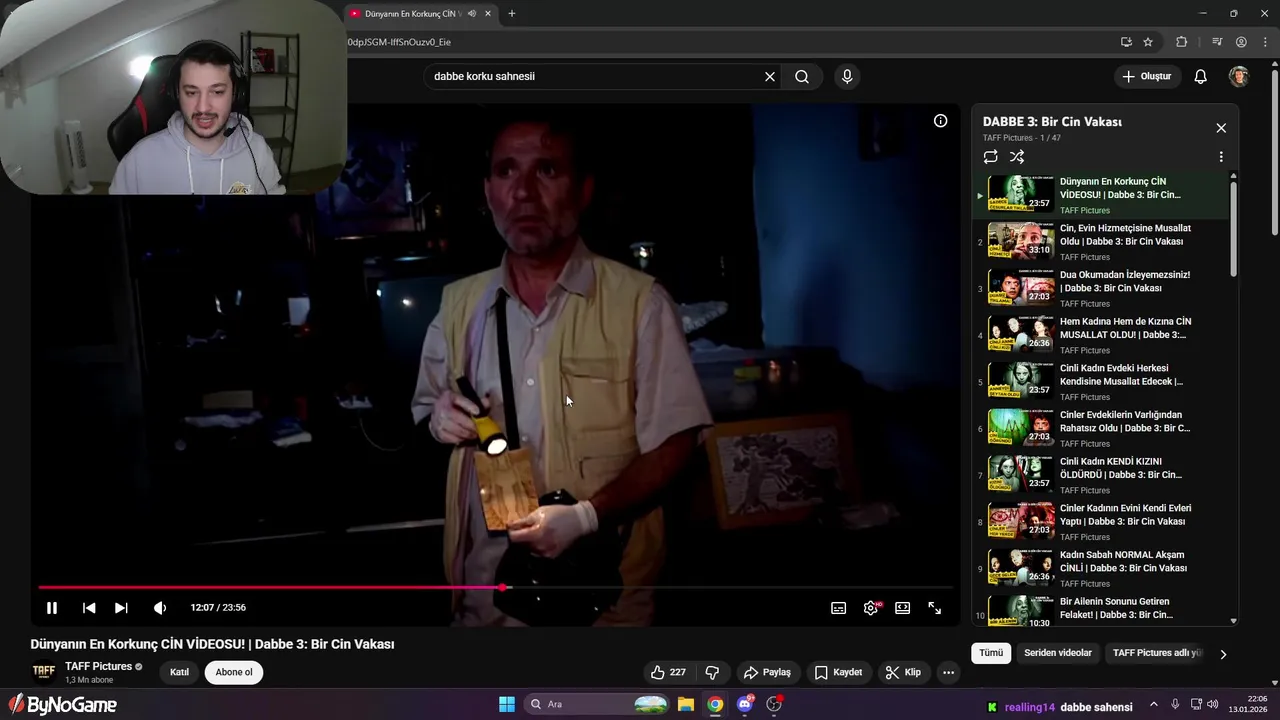Open Chrome three-dot menu

tap(1265, 42)
